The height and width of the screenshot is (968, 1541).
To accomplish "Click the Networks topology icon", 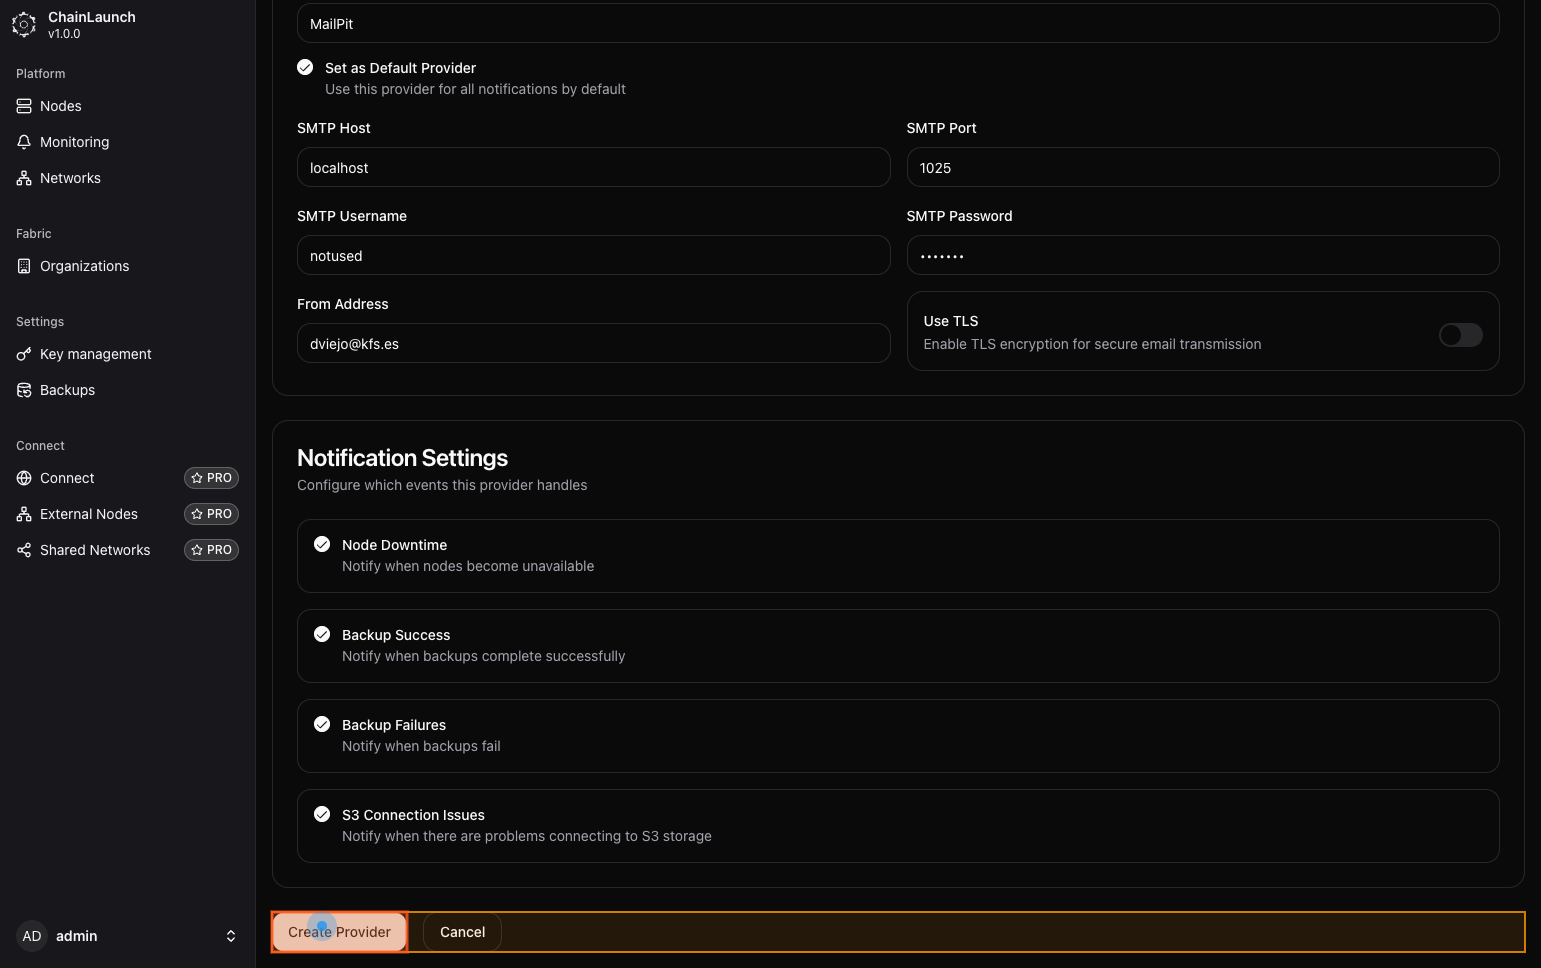I will [x=24, y=178].
